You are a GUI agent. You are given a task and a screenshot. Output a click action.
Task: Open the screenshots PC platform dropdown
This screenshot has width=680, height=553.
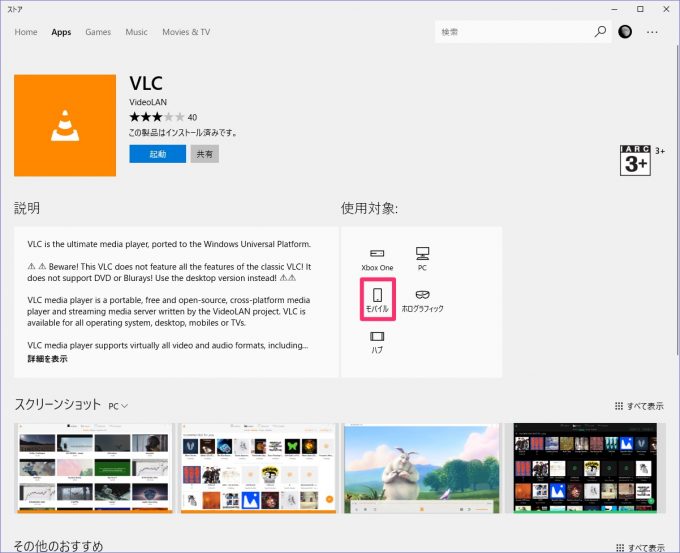click(118, 406)
